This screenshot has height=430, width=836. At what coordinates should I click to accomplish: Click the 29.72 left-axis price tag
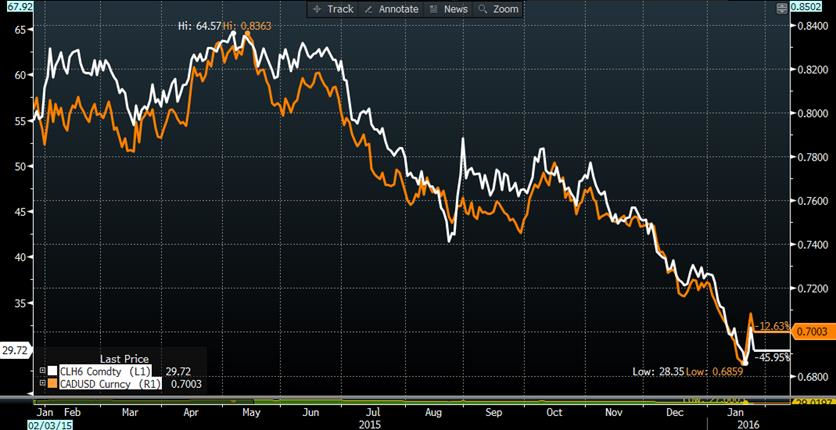tap(16, 351)
